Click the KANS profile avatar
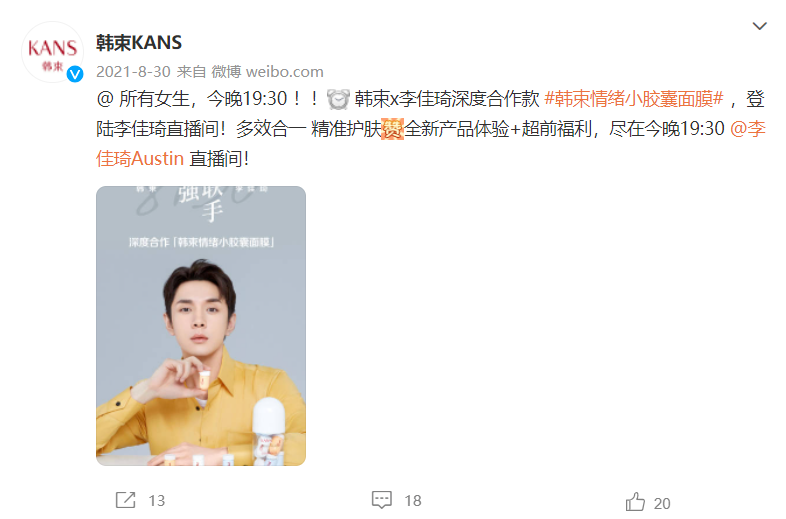 tap(52, 53)
